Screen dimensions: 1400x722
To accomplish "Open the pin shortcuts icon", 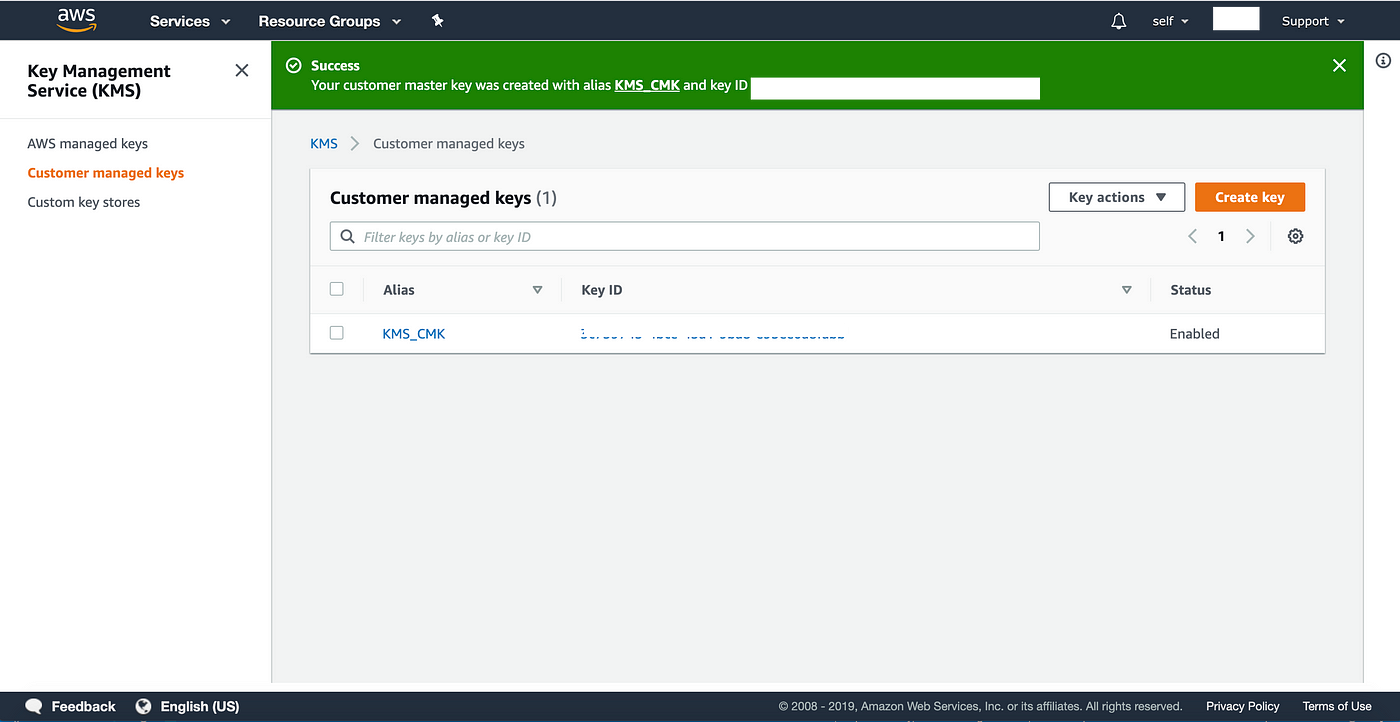I will pyautogui.click(x=437, y=21).
